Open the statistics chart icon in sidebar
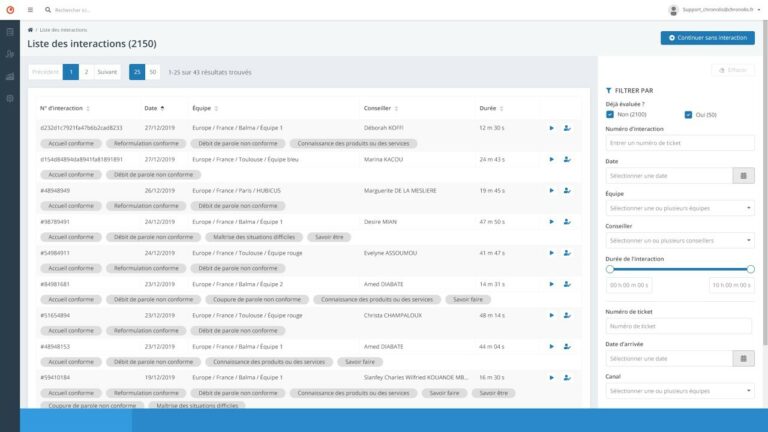 pos(10,76)
